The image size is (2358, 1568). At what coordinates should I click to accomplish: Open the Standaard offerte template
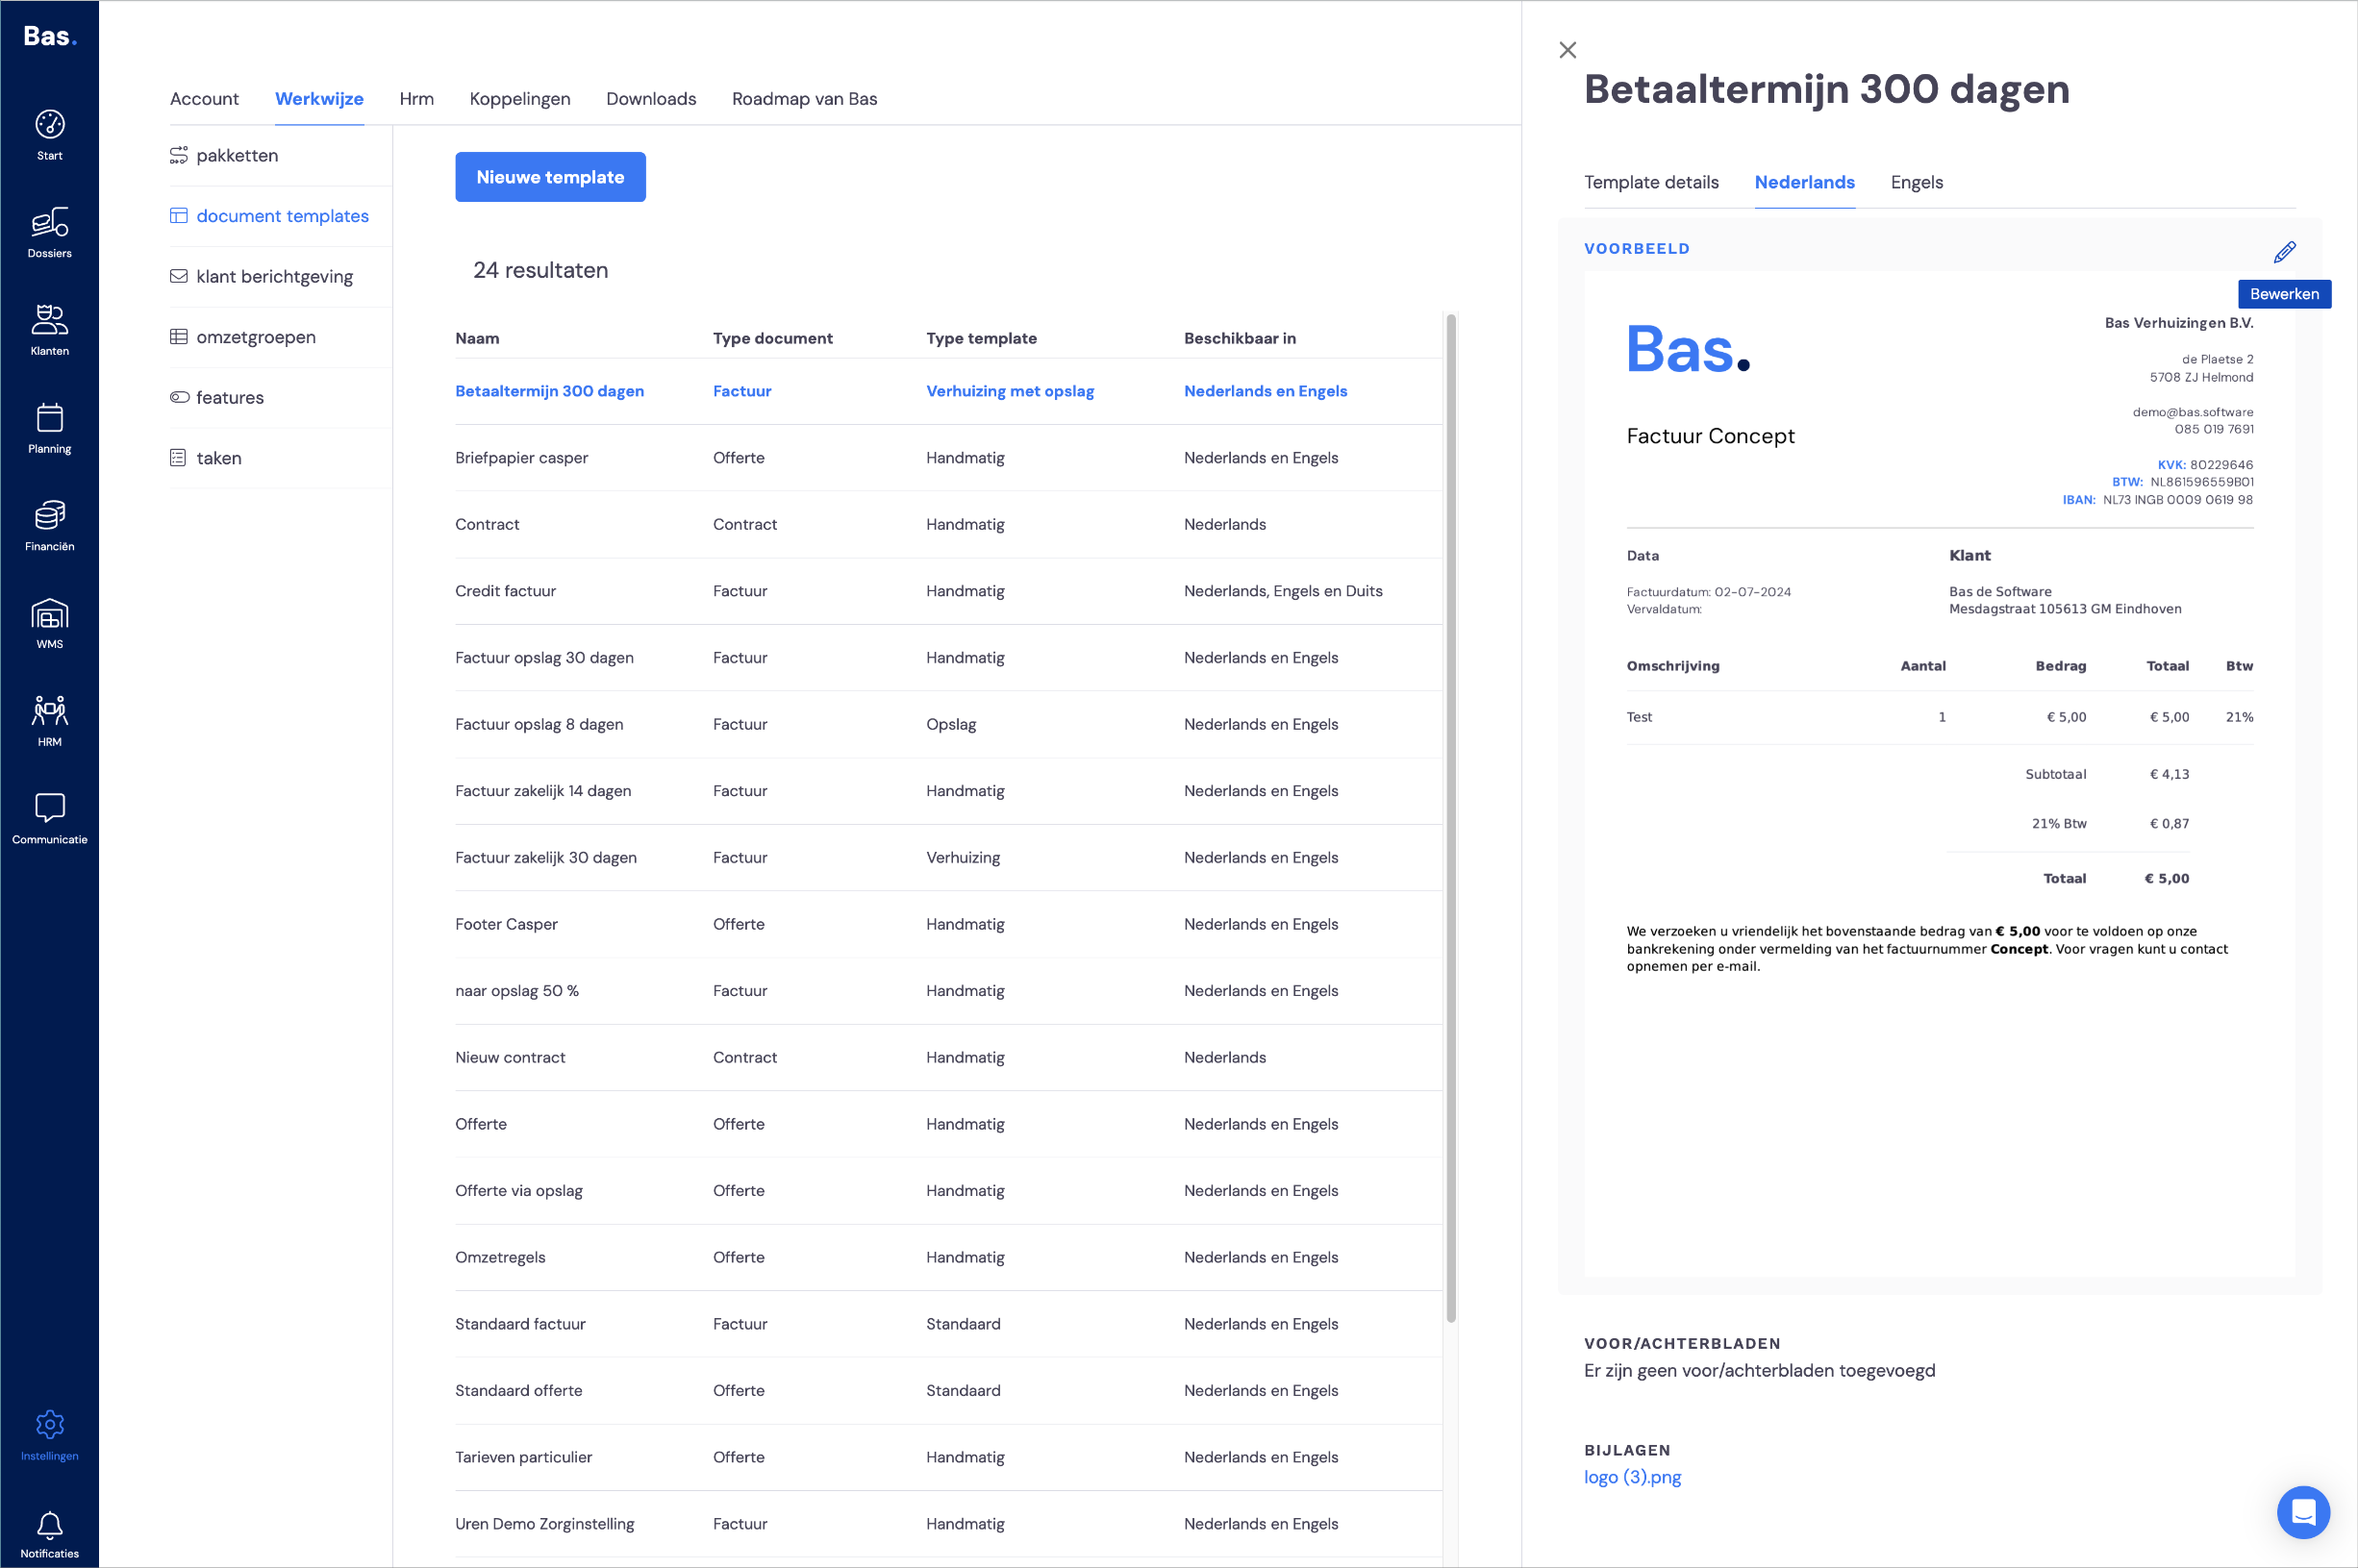[948, 1391]
